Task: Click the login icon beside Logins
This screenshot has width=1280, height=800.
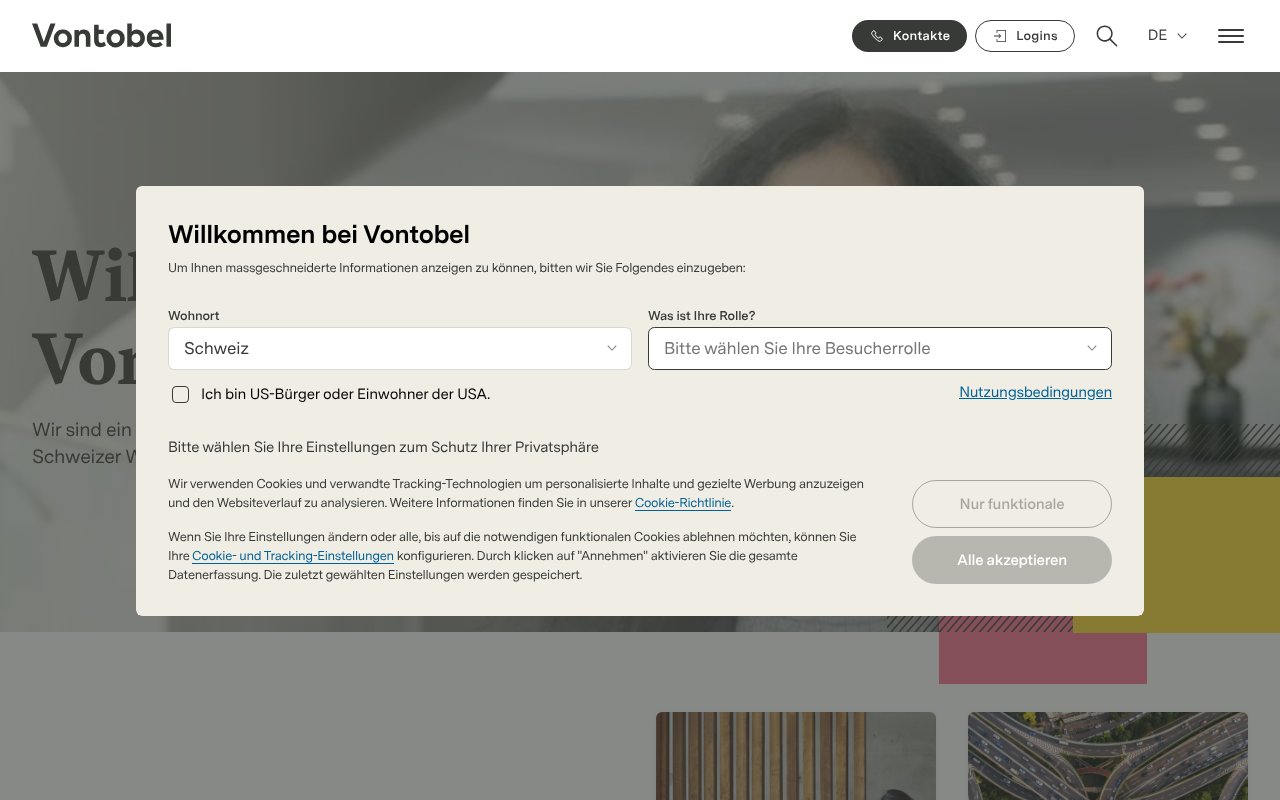Action: (x=999, y=35)
